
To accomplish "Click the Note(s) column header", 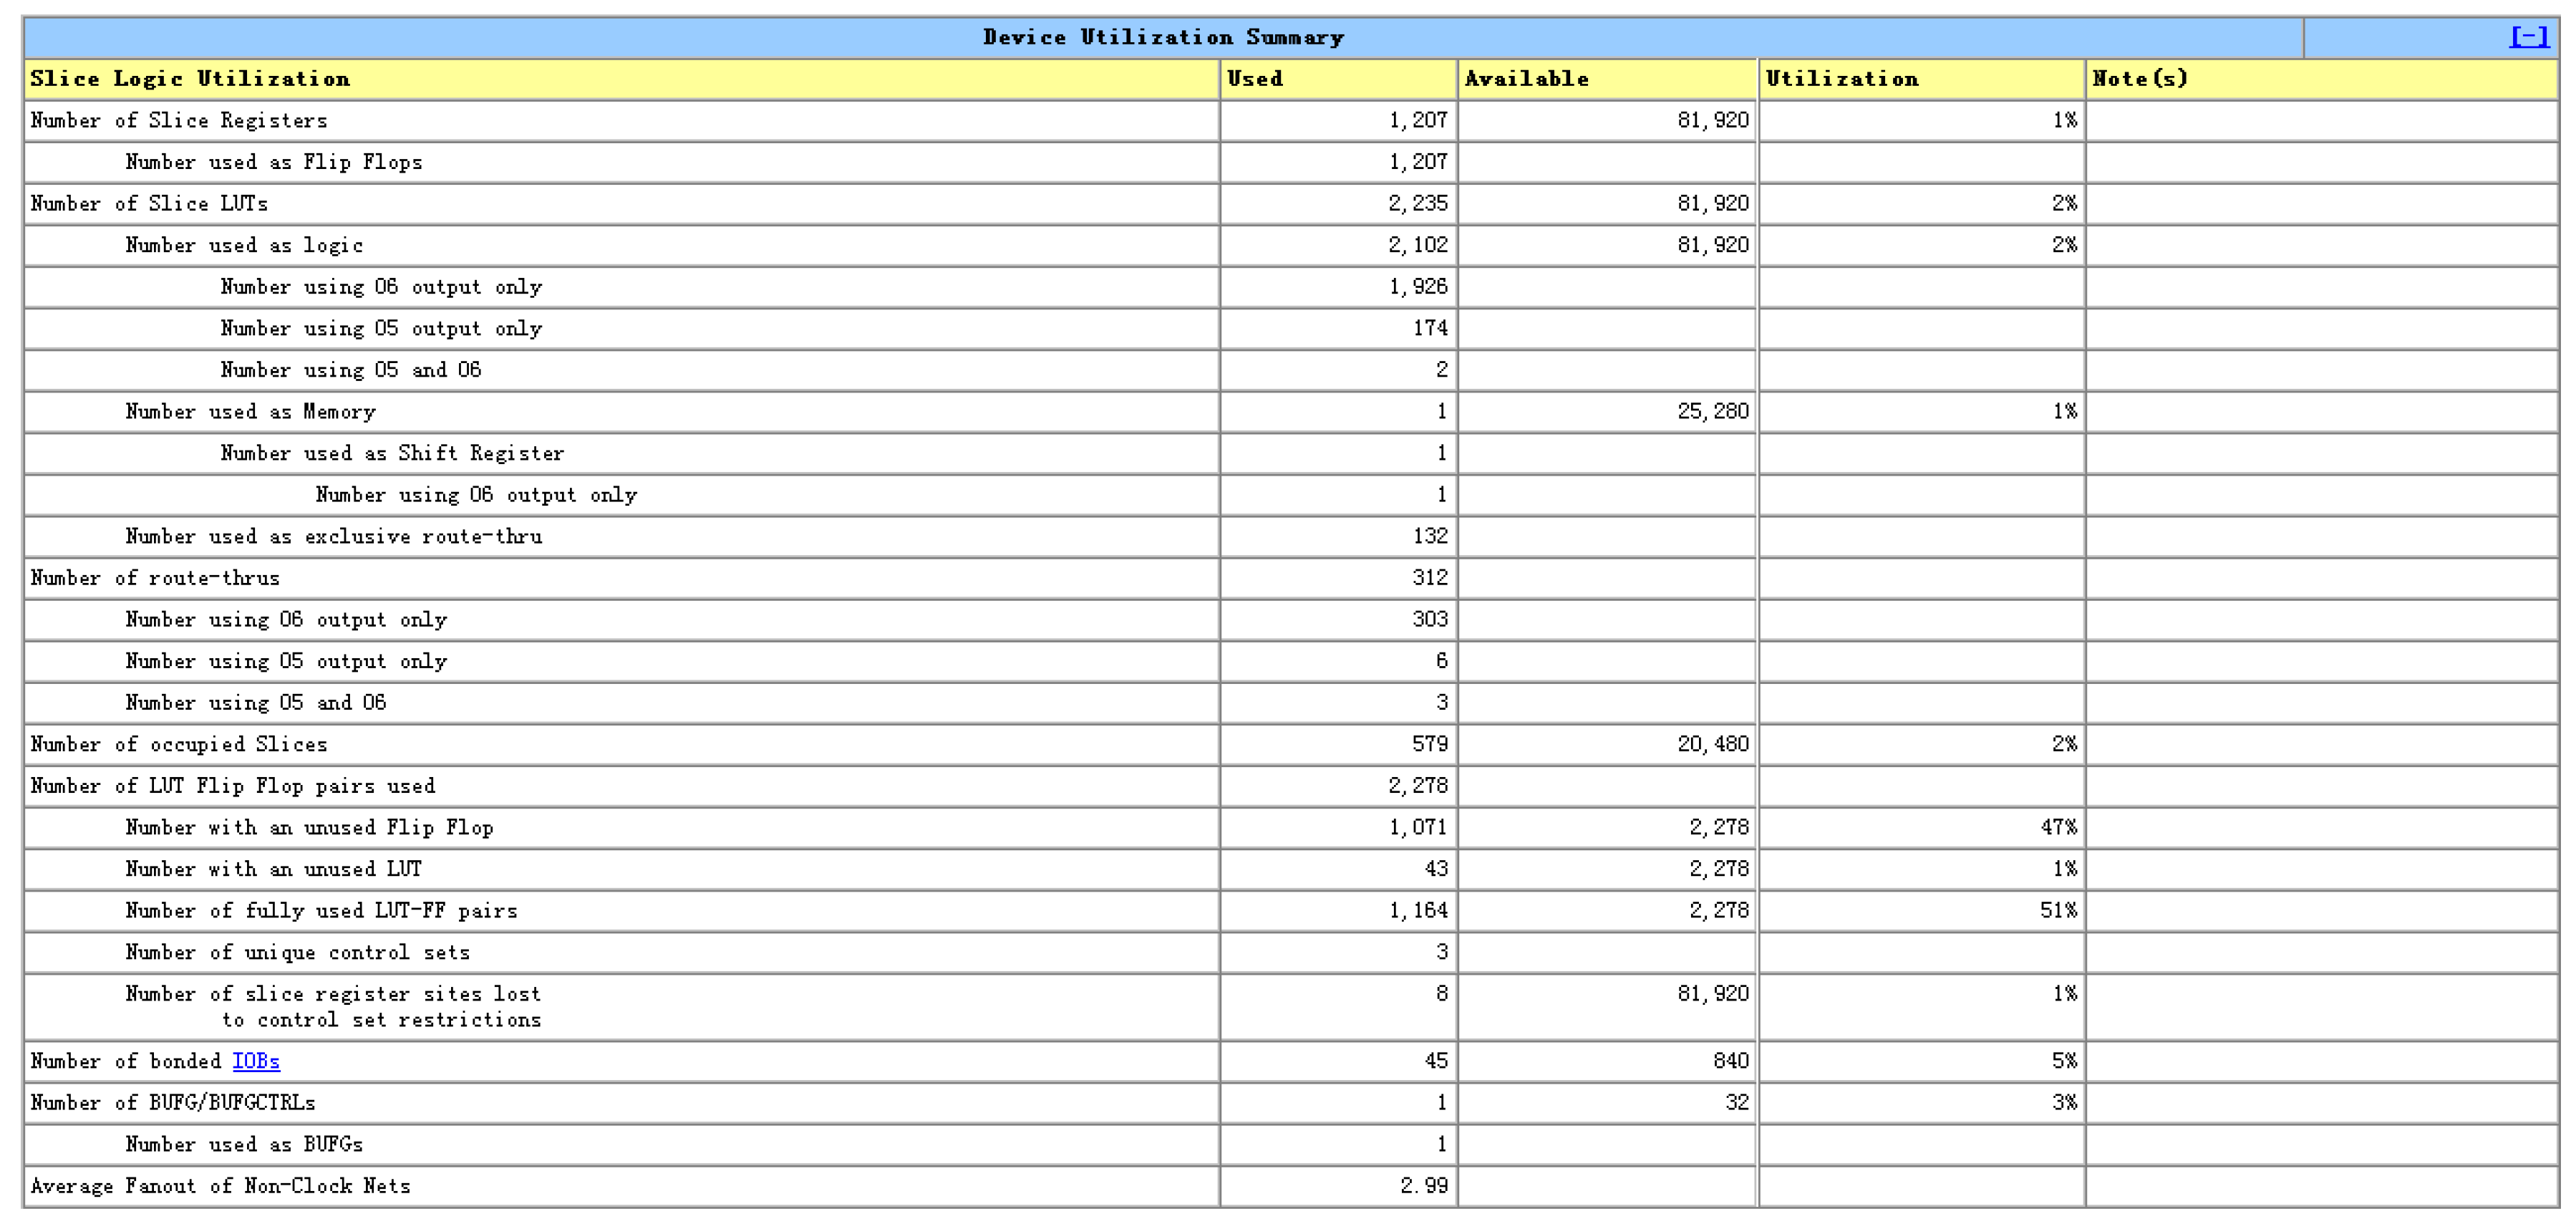I will (x=2140, y=79).
